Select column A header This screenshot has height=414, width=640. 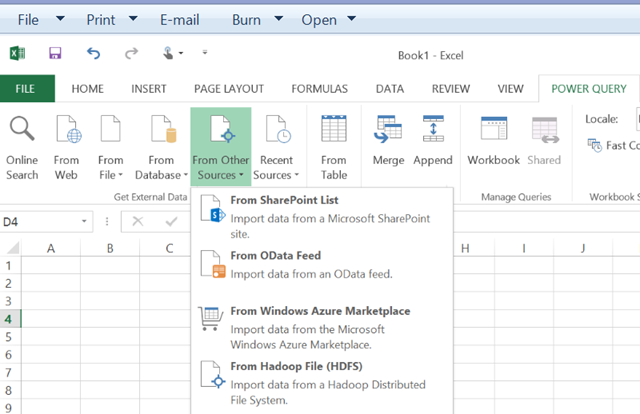51,248
